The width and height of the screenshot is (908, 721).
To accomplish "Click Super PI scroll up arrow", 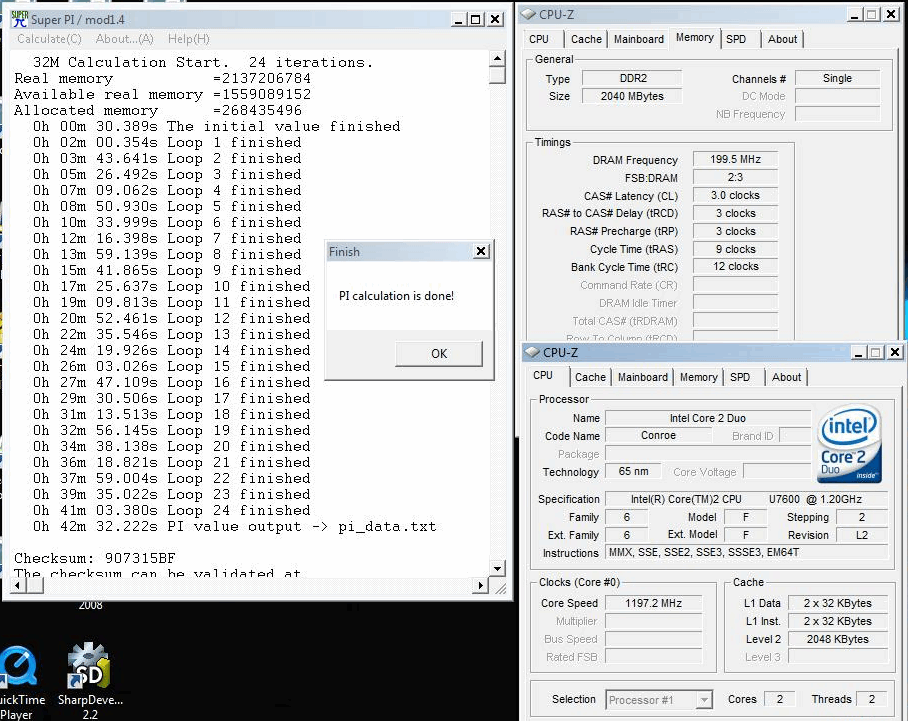I will pos(497,58).
